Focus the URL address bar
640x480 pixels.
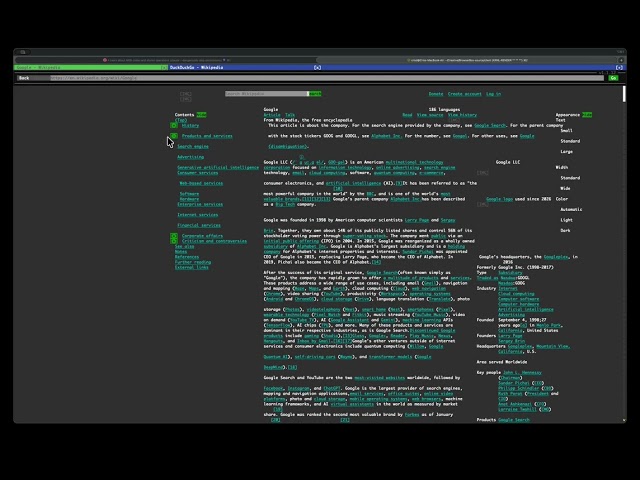tap(327, 78)
